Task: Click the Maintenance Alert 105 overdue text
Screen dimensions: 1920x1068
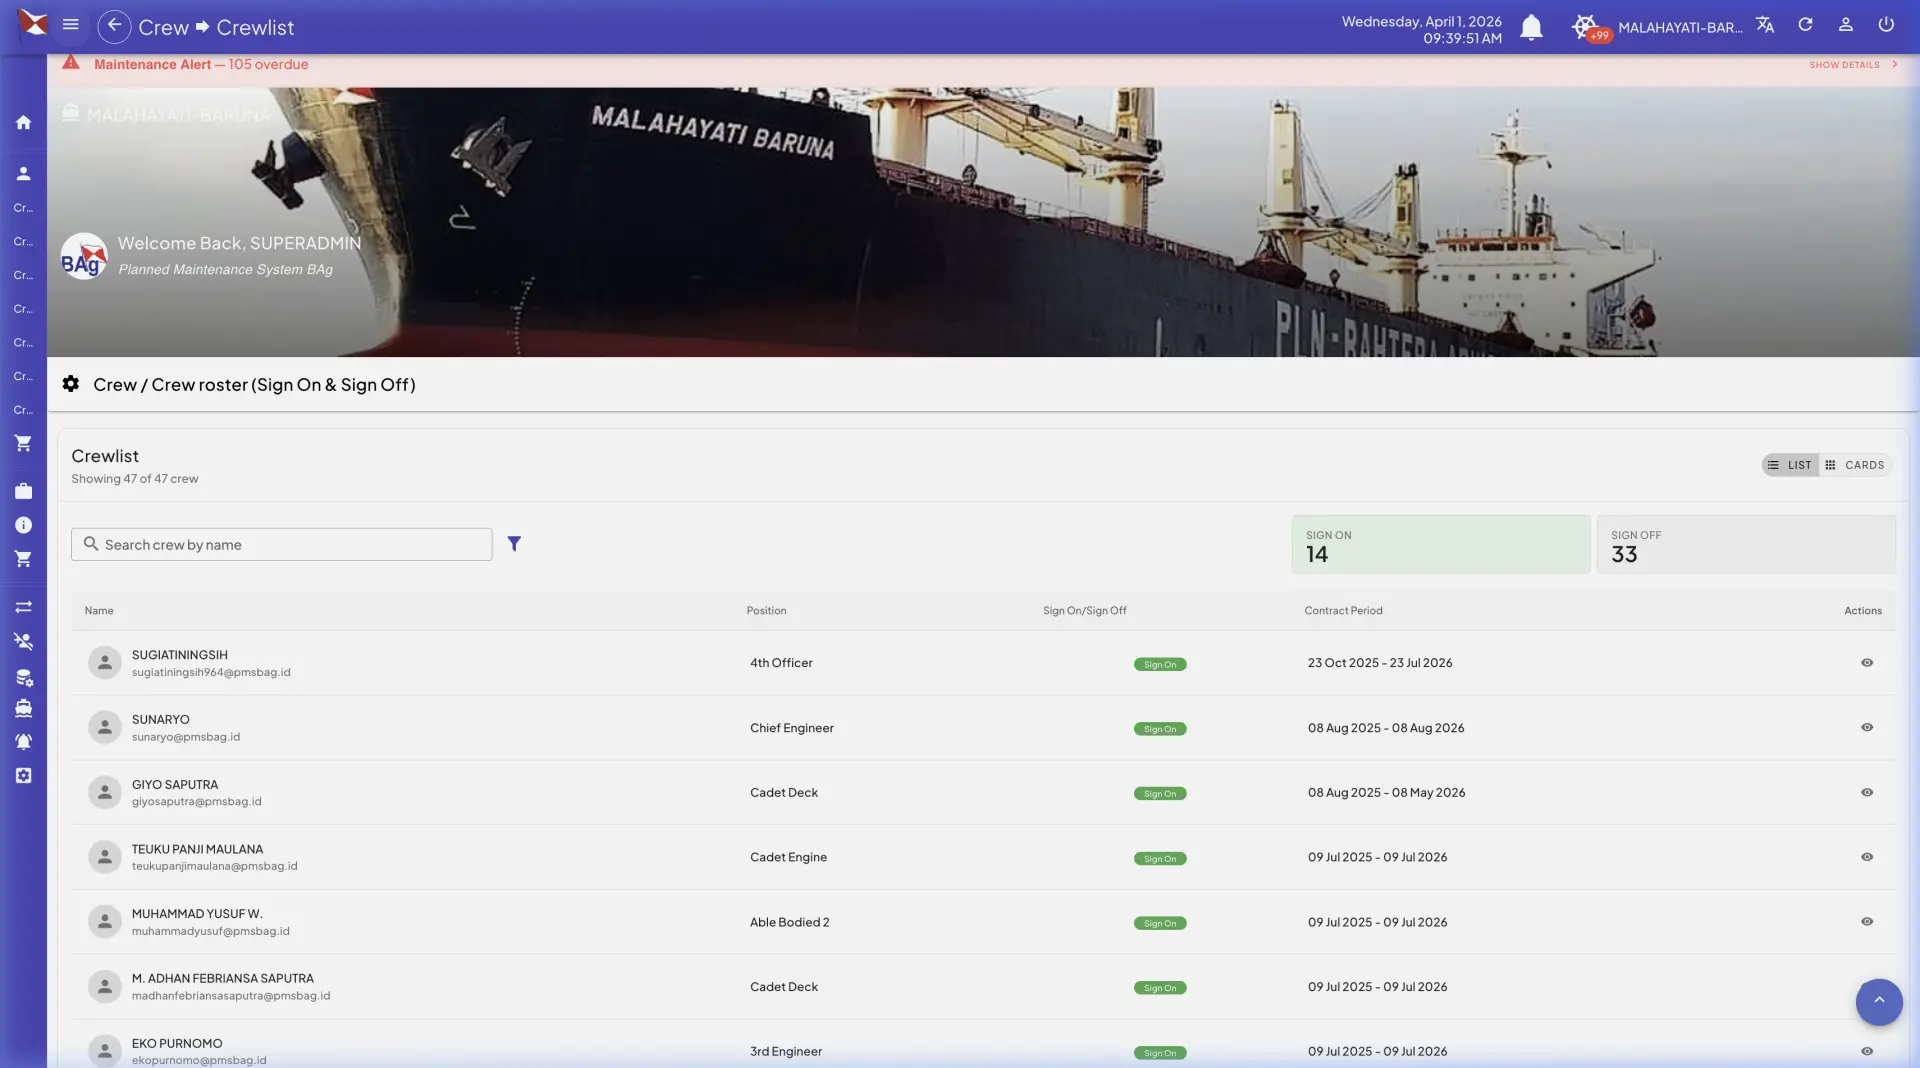Action: click(x=201, y=64)
